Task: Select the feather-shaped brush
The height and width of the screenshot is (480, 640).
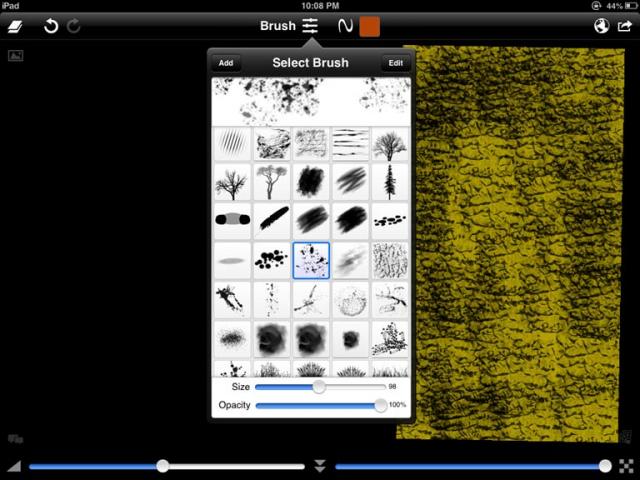Action: click(x=271, y=220)
